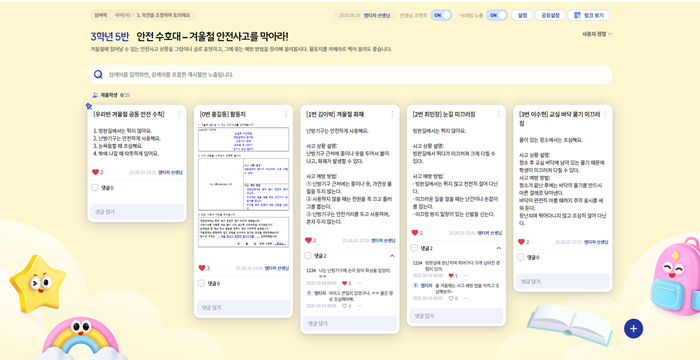This screenshot has height=360, width=700.
Task: Click the 댓글 달기 field on the 활동지 card
Action: tap(243, 307)
